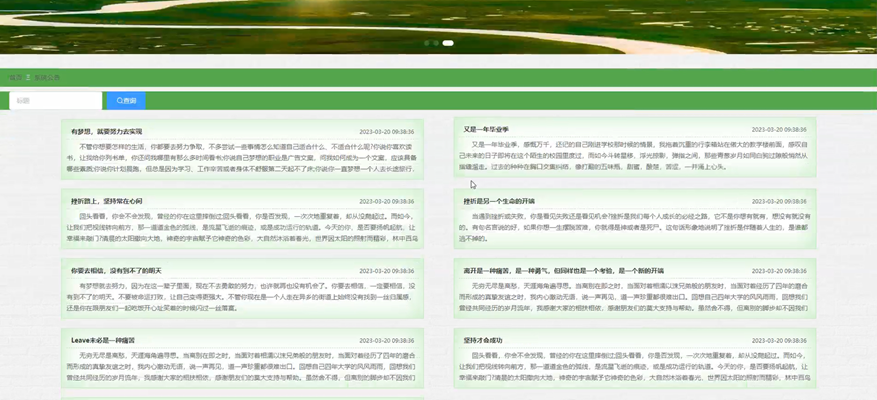
Task: Click the body text of 又是一年毕业季 card
Action: (634, 156)
